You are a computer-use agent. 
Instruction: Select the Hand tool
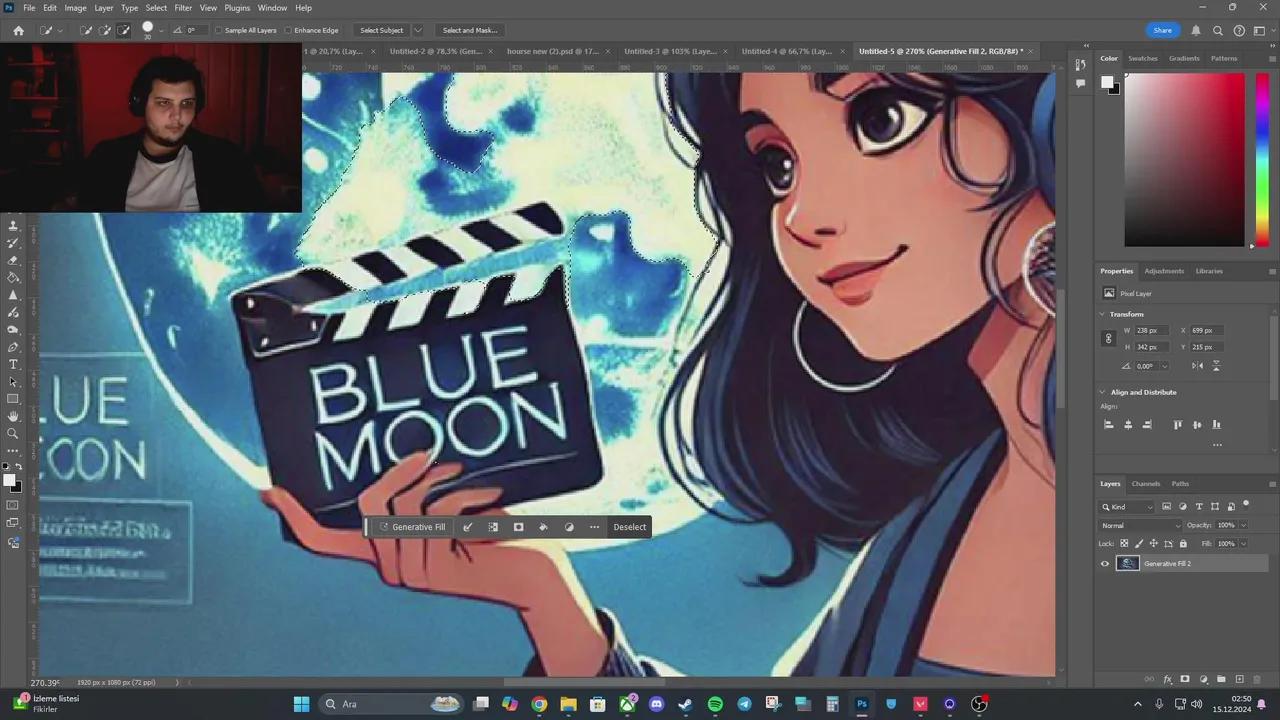[x=13, y=416]
